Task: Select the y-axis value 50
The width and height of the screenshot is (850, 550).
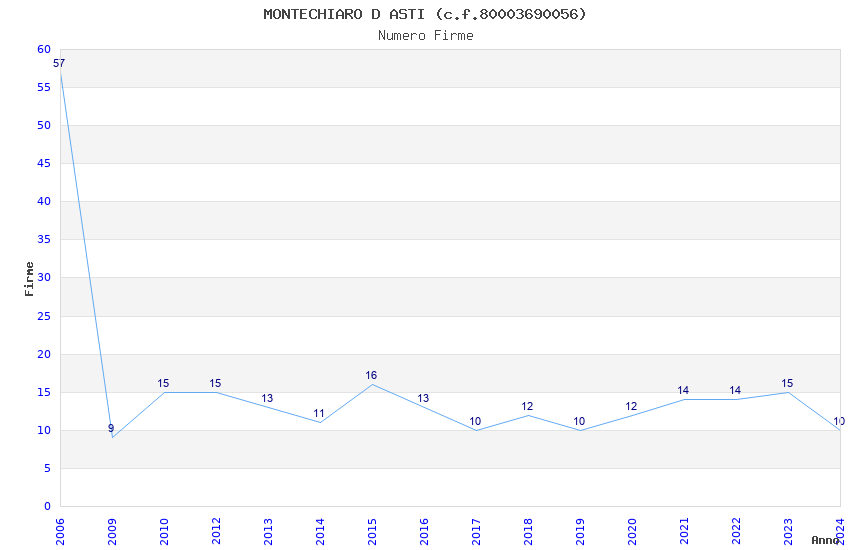Action: click(x=44, y=125)
